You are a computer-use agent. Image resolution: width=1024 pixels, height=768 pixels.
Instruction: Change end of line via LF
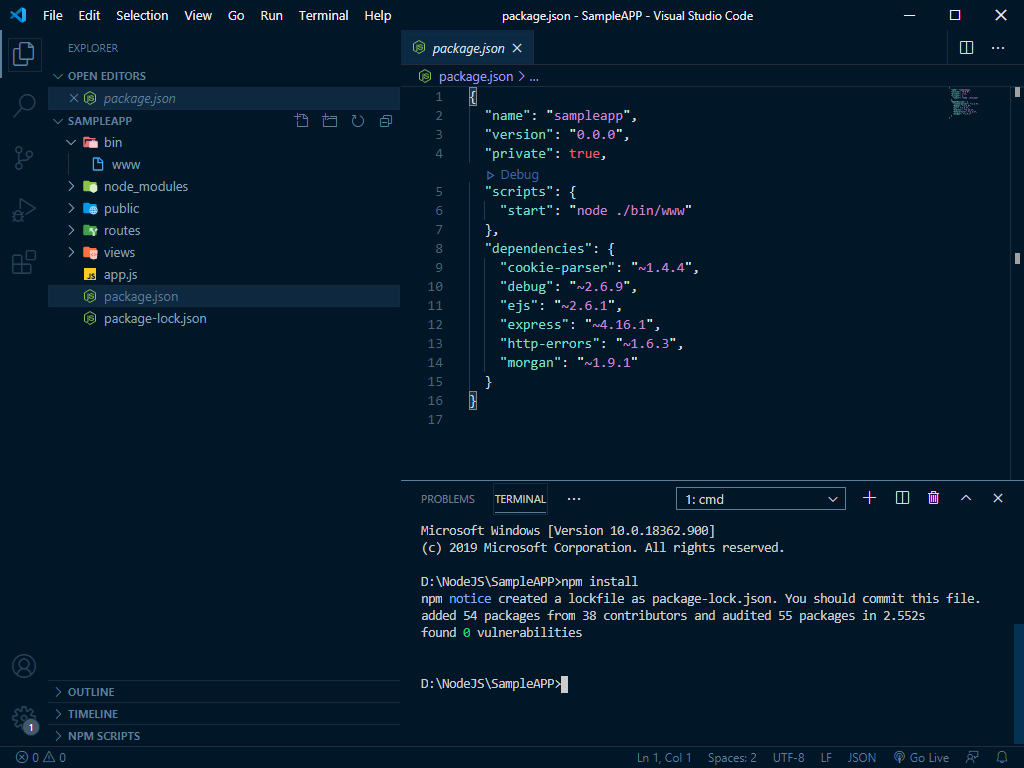[826, 758]
